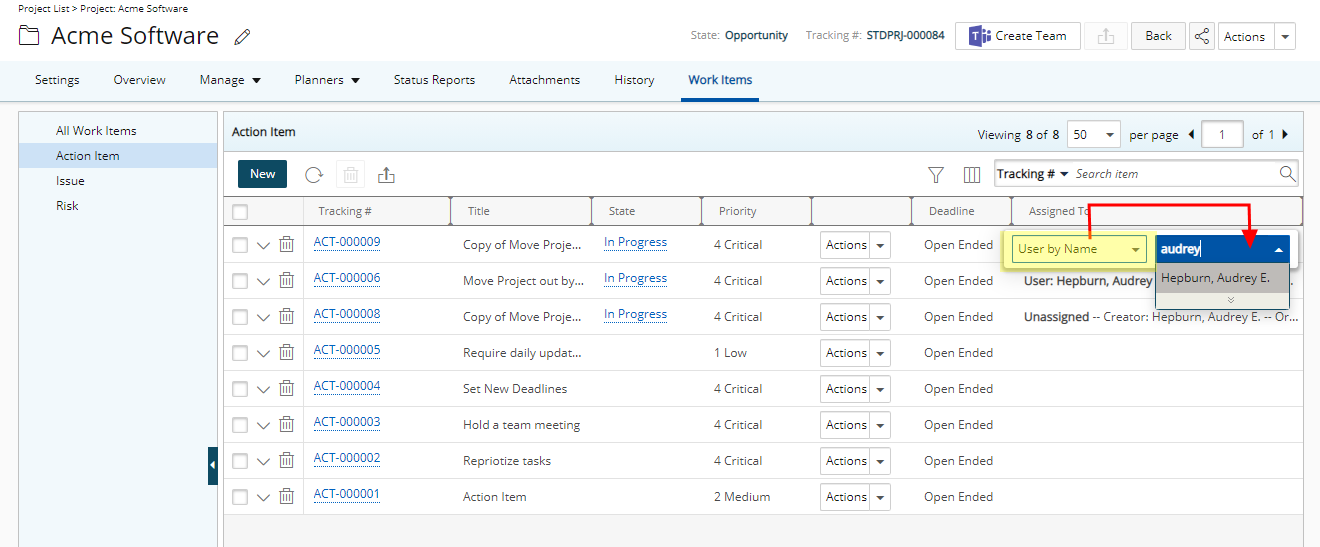Open the ACT-000003 tracking link
The image size is (1320, 547).
tap(346, 422)
